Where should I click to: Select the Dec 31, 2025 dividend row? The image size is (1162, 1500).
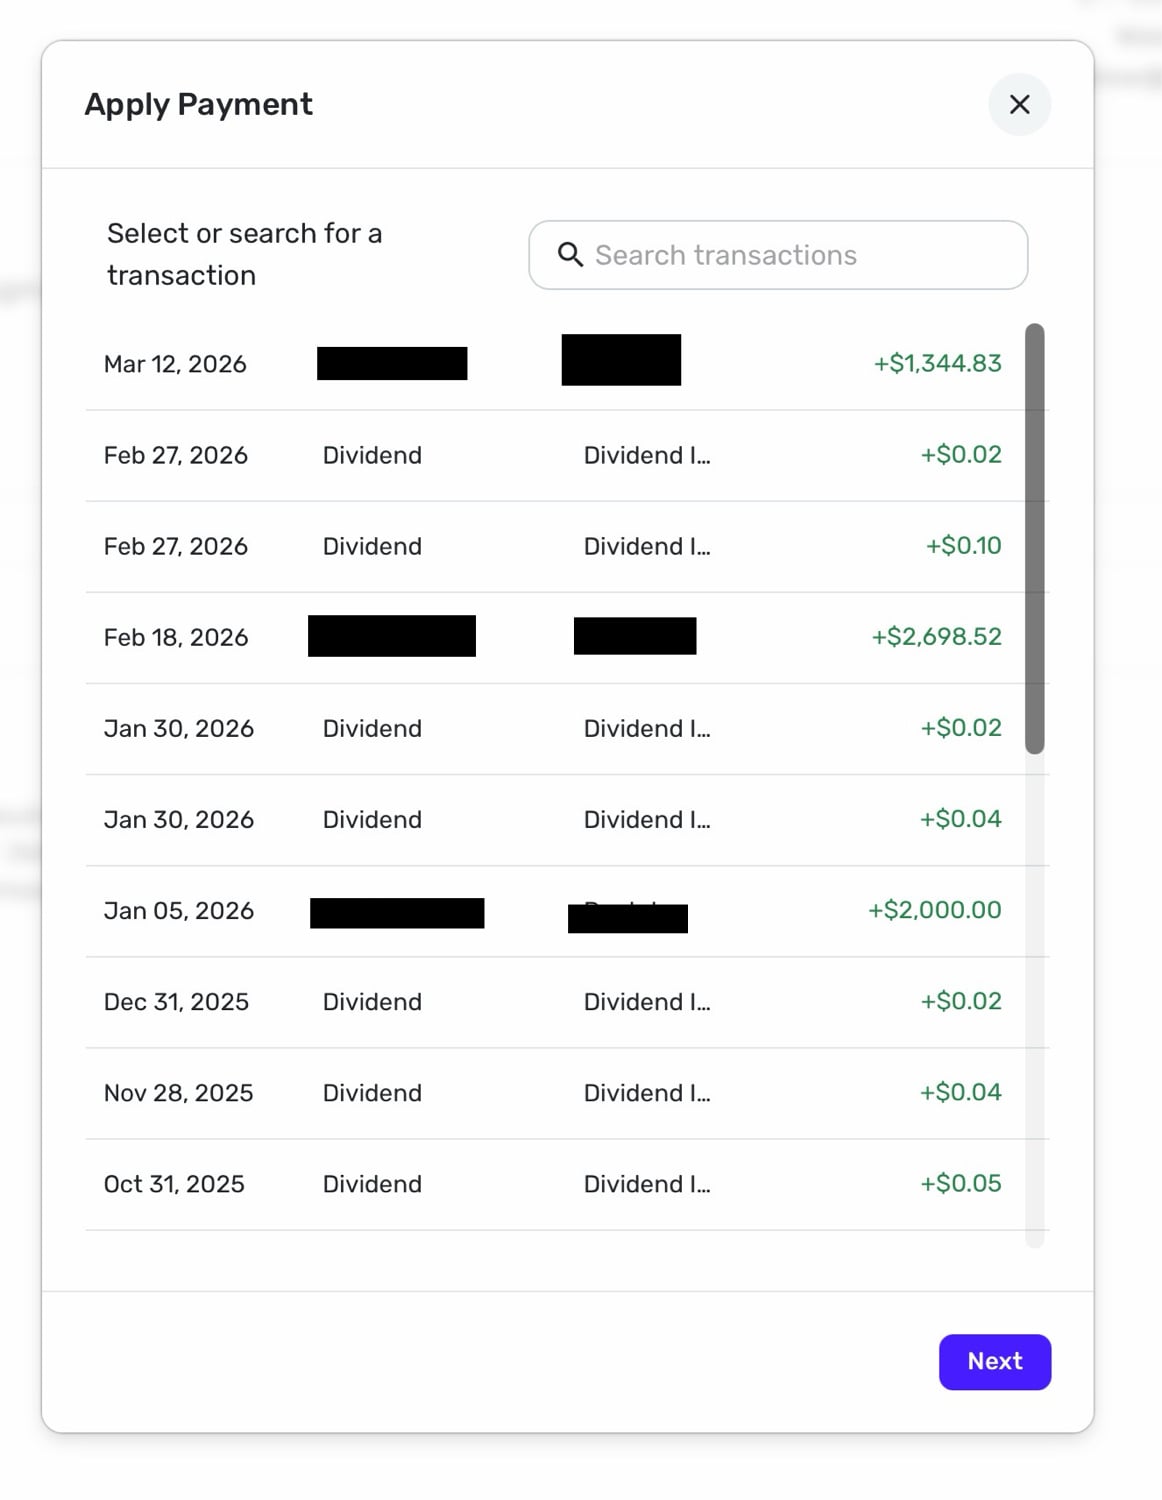click(176, 1002)
